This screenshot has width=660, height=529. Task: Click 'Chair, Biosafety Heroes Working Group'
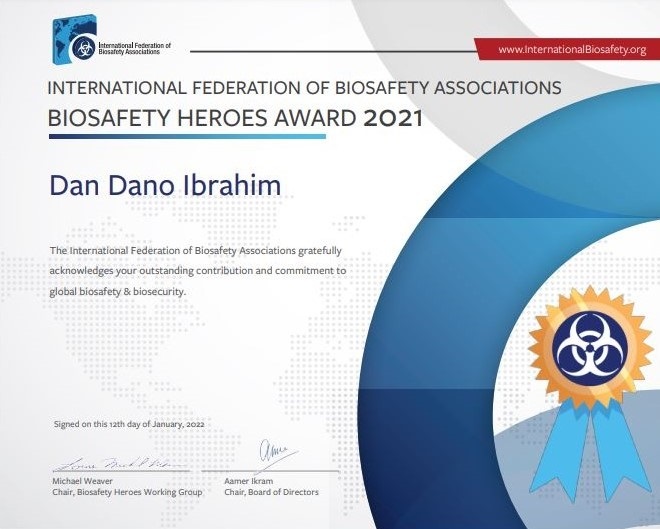127,492
